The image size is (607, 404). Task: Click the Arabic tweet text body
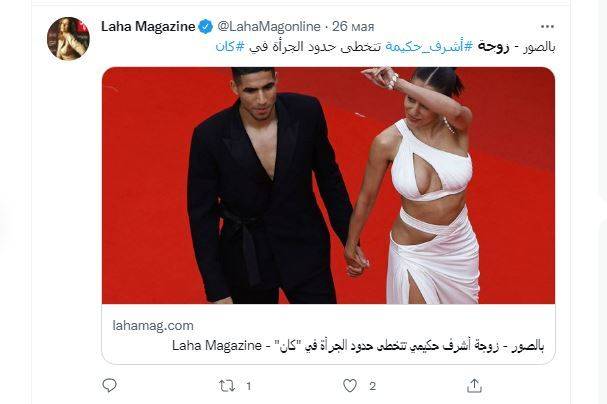(385, 47)
